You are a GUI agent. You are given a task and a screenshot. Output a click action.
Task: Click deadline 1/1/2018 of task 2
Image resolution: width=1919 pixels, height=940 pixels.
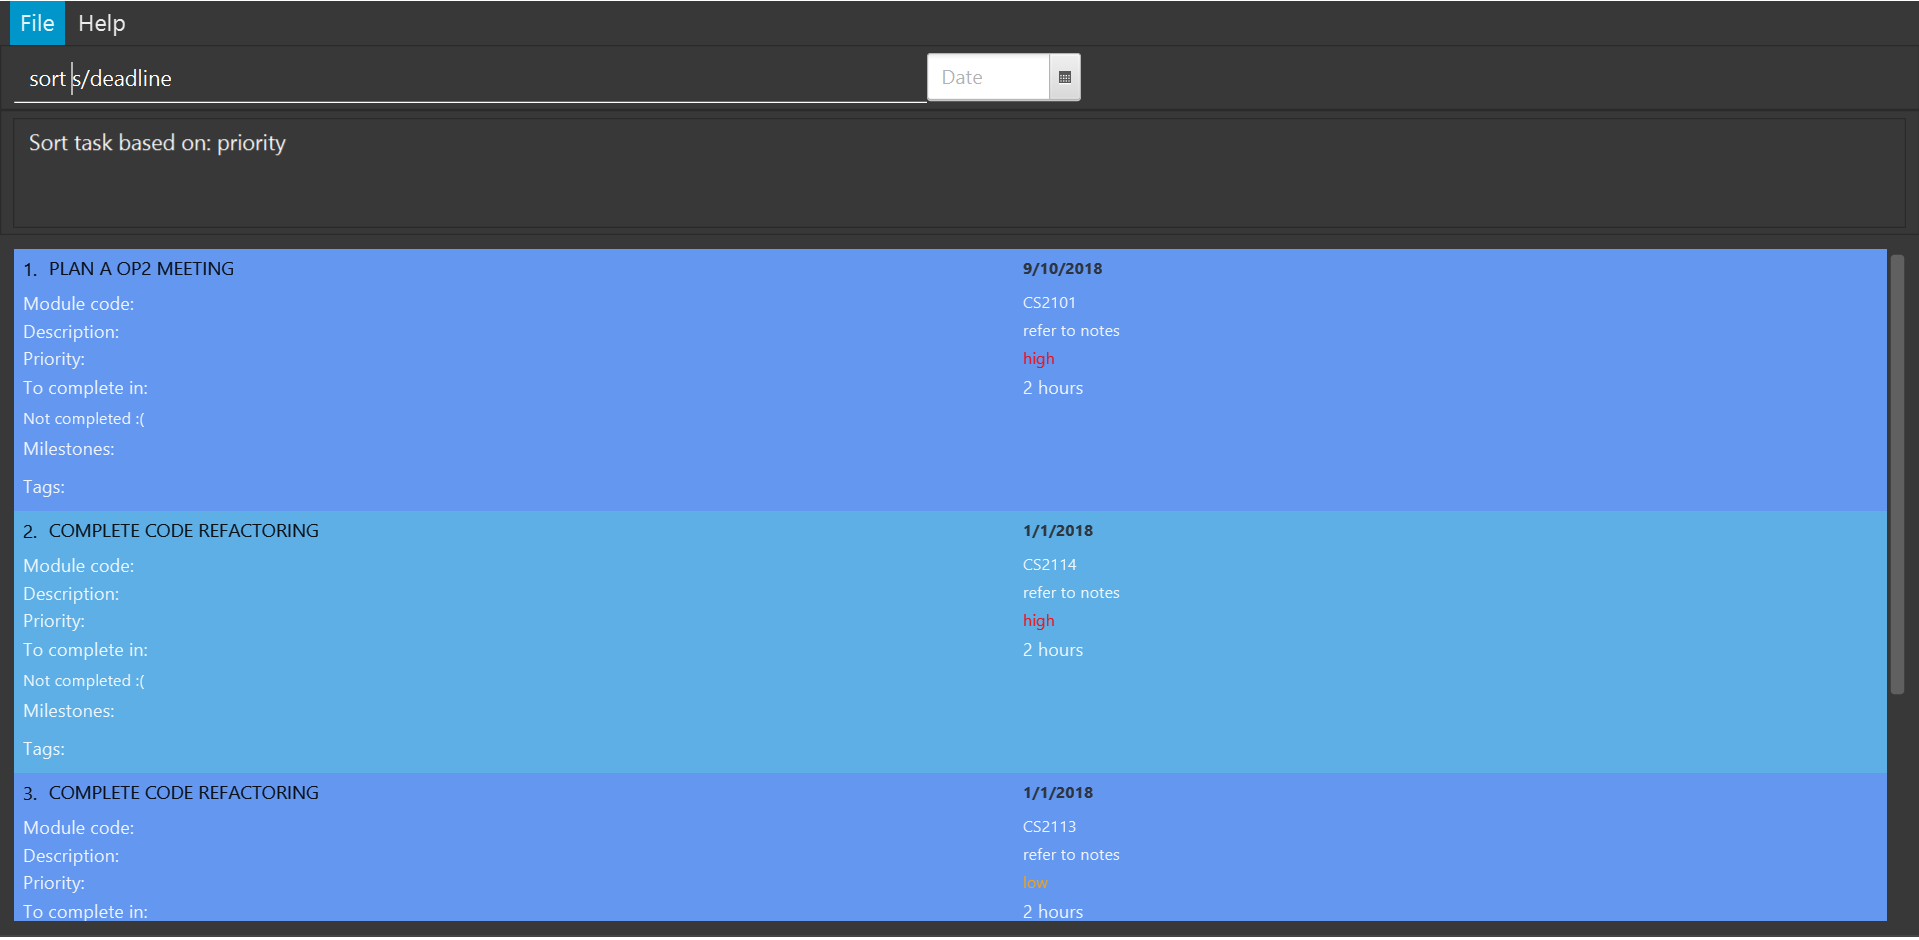coord(1058,531)
